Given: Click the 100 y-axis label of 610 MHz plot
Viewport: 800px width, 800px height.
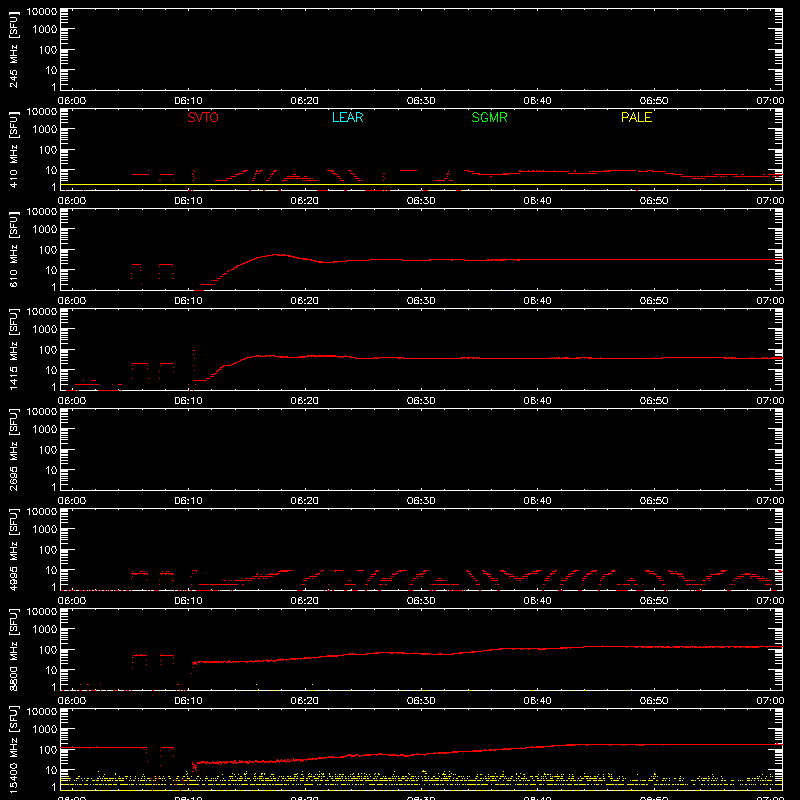Looking at the screenshot, I should pyautogui.click(x=48, y=250).
